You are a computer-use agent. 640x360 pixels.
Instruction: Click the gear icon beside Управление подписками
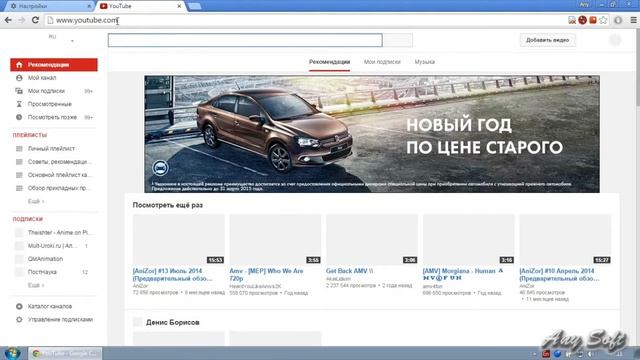coord(19,320)
